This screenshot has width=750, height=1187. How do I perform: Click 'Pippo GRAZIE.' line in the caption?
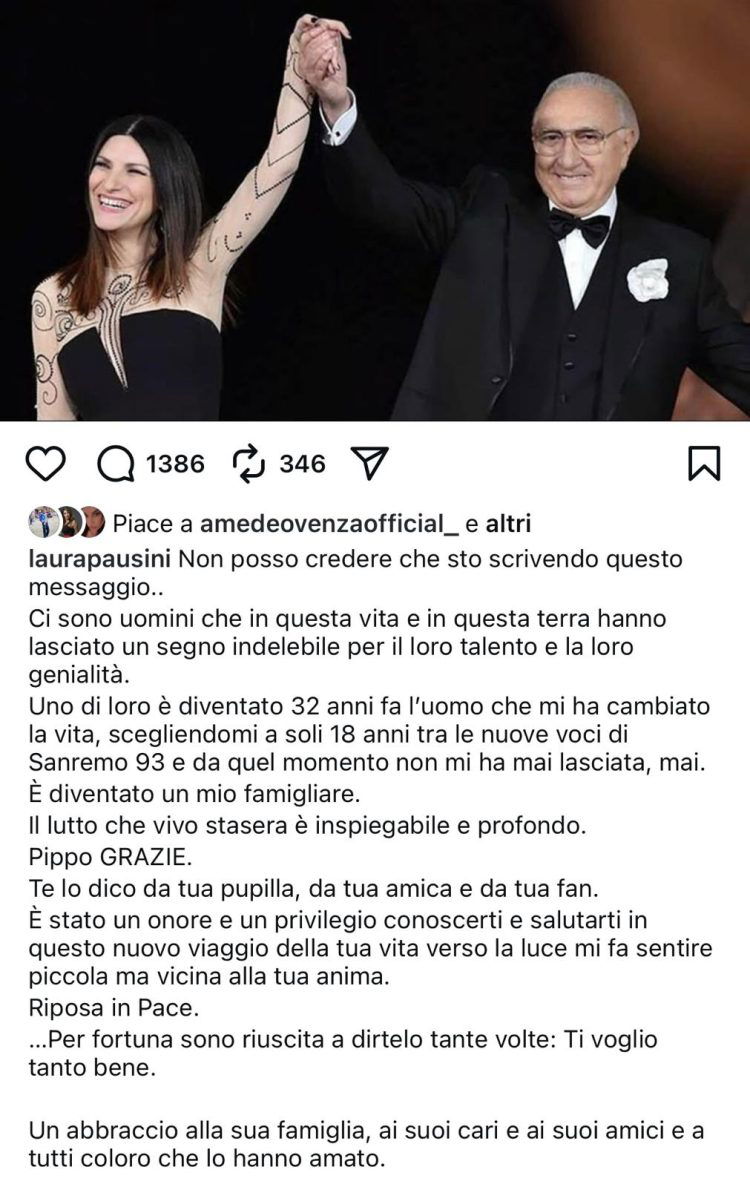coord(110,857)
